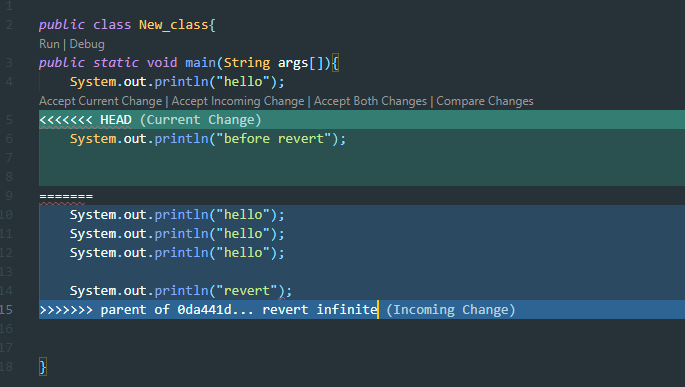This screenshot has height=387, width=685.
Task: Click the class name New_class
Action: (x=173, y=25)
